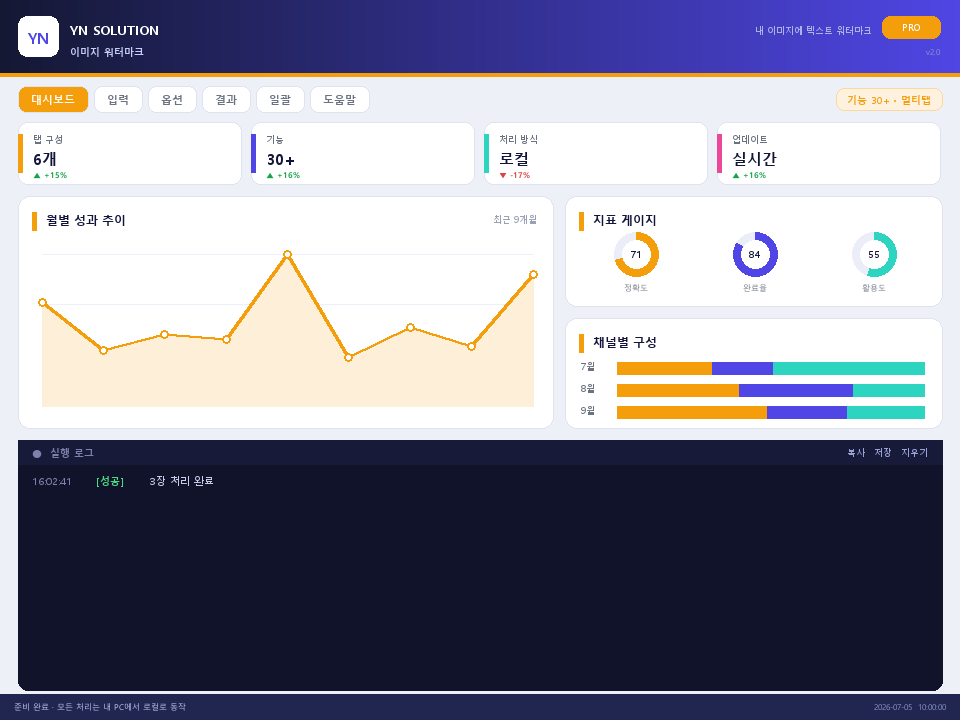Open the 옵션 tab
Viewport: 960px width, 720px height.
[x=172, y=100]
